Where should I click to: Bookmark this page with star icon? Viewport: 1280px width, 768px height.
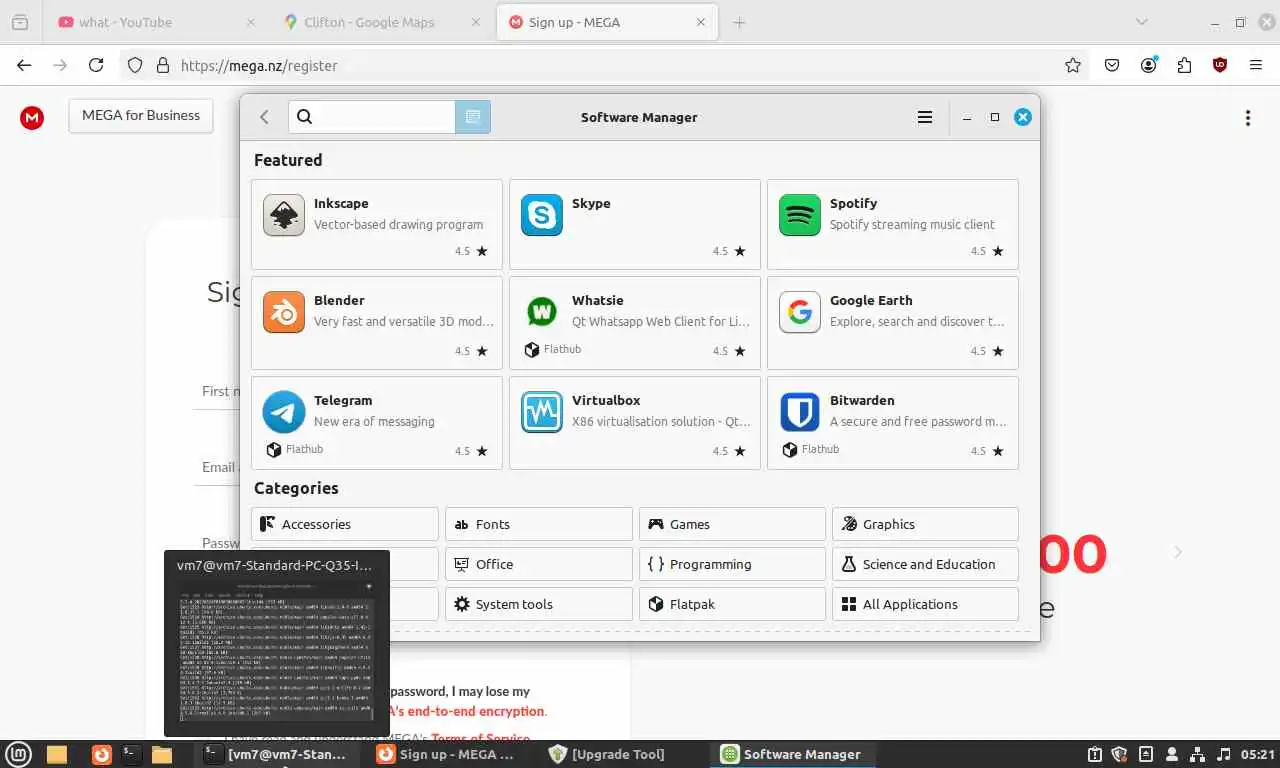click(x=1073, y=65)
